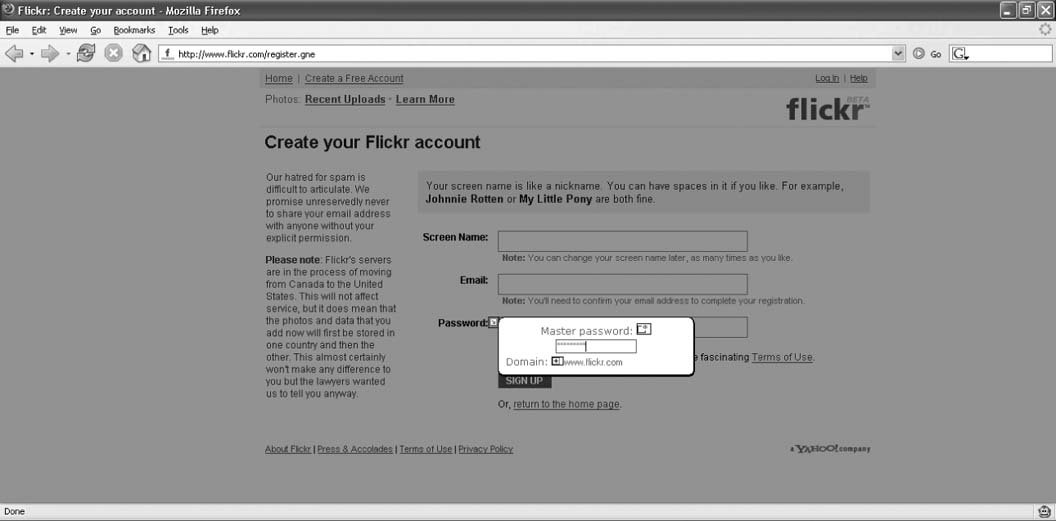
Task: Open the Privacy Policy footer link
Action: click(x=486, y=449)
